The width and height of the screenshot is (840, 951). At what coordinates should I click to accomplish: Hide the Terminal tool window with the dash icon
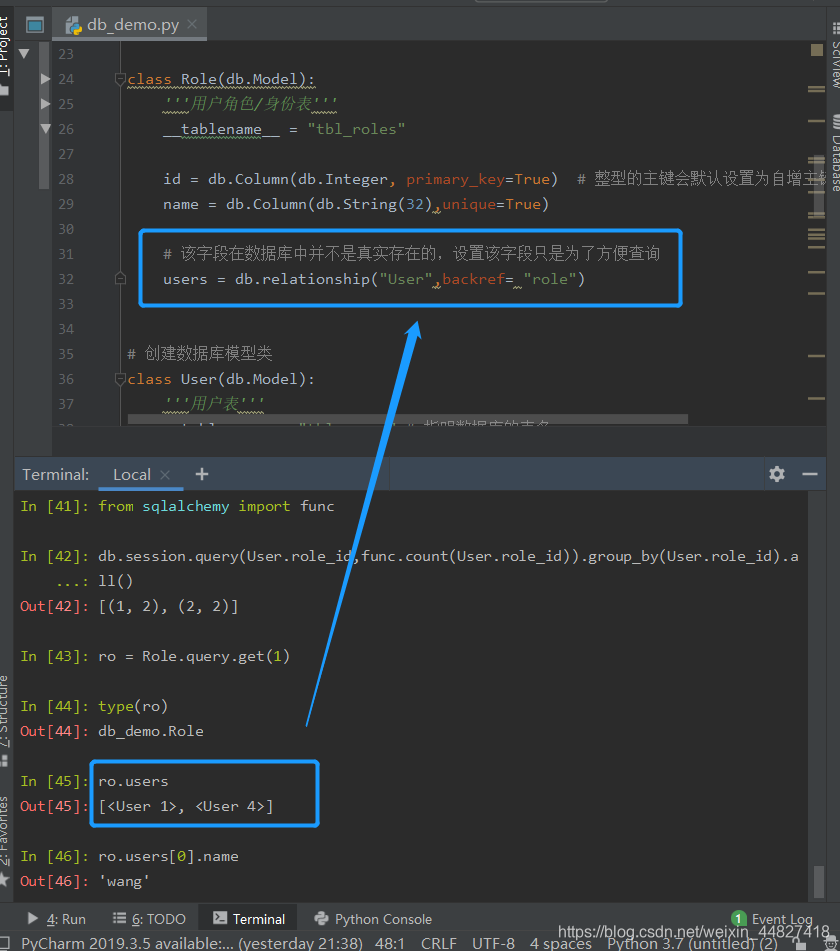(x=810, y=474)
